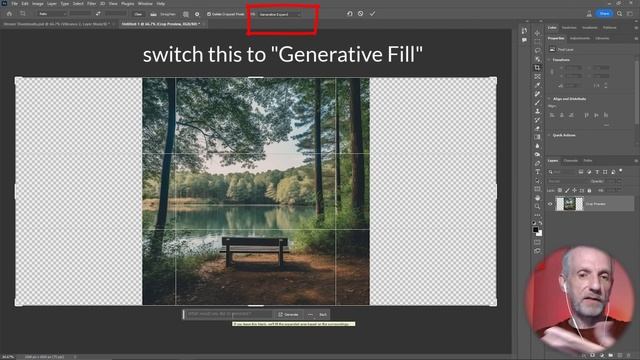Select the Path Selection tool

(537, 180)
